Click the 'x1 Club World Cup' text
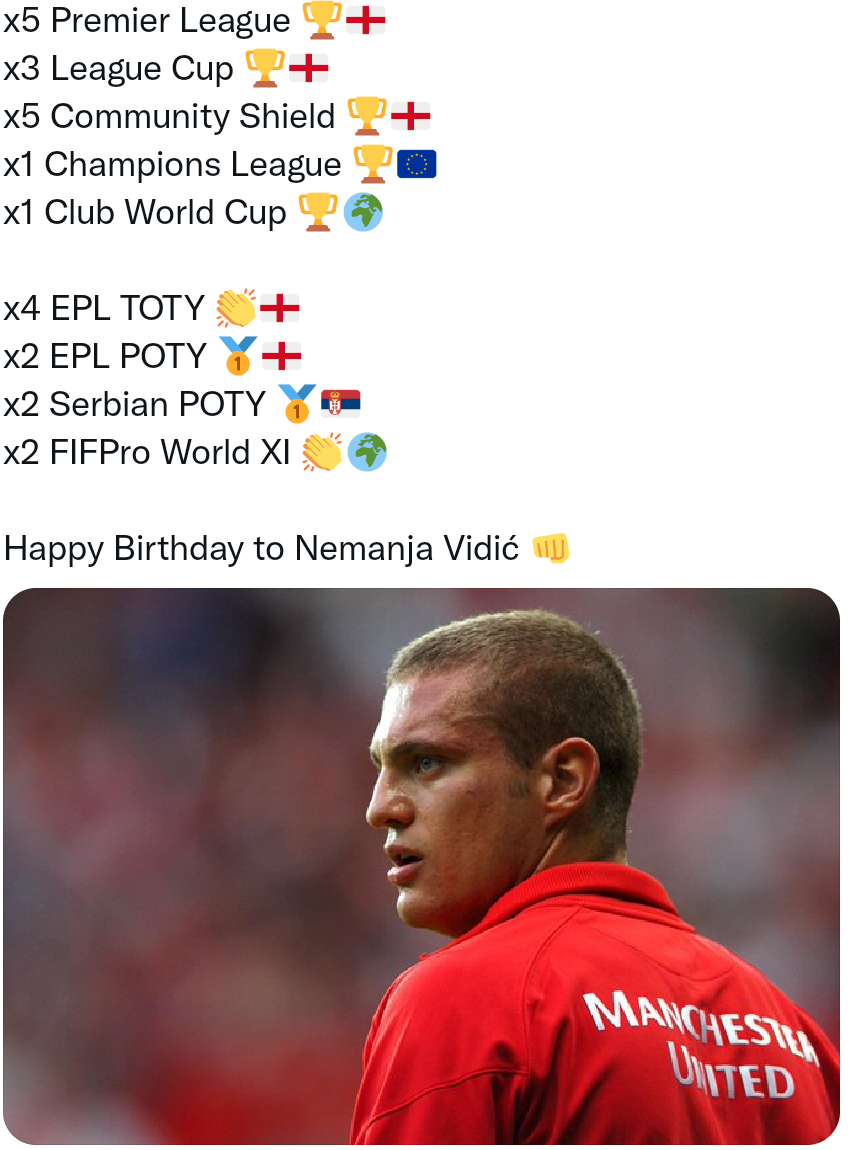Screen dimensions: 856x1150 [x=145, y=212]
